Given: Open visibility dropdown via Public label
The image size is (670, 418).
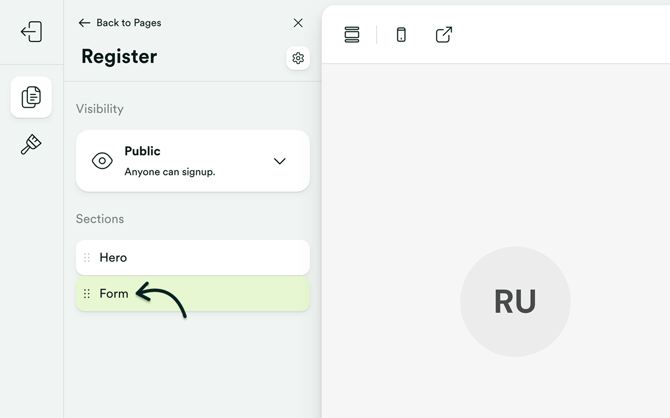Looking at the screenshot, I should 142,151.
